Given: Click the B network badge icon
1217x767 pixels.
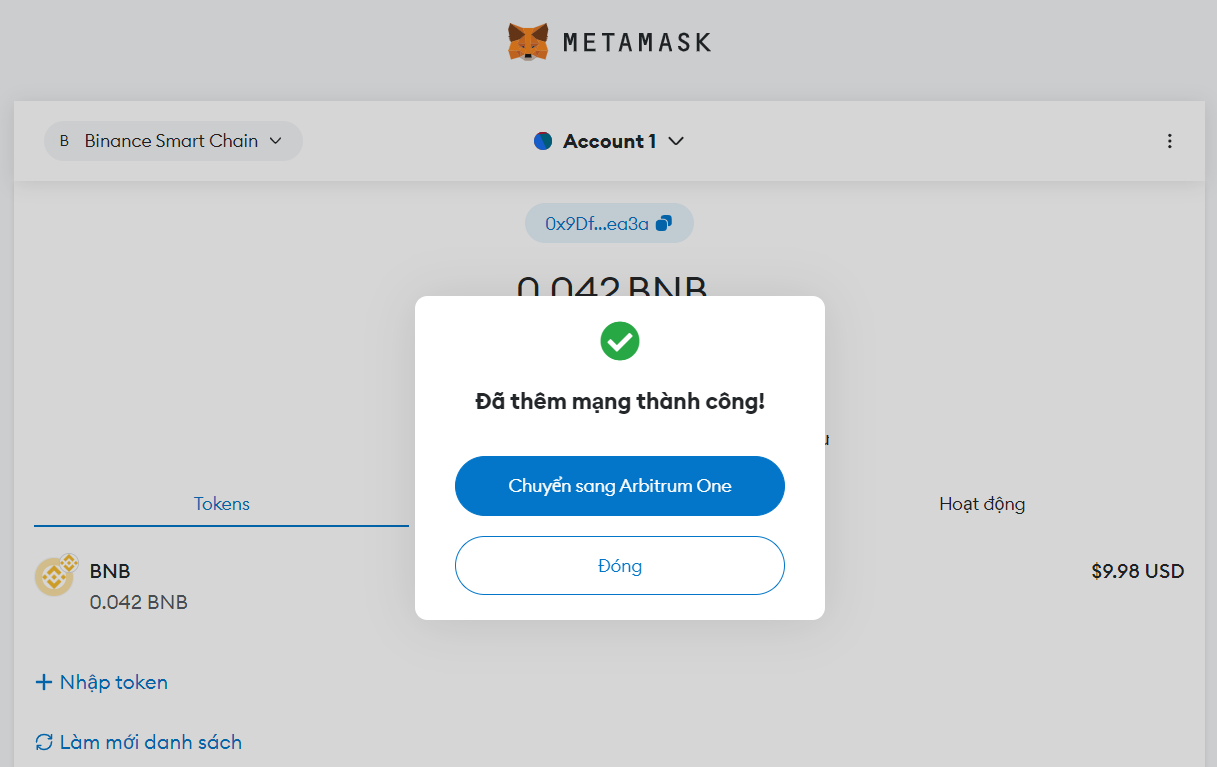Looking at the screenshot, I should tap(64, 141).
